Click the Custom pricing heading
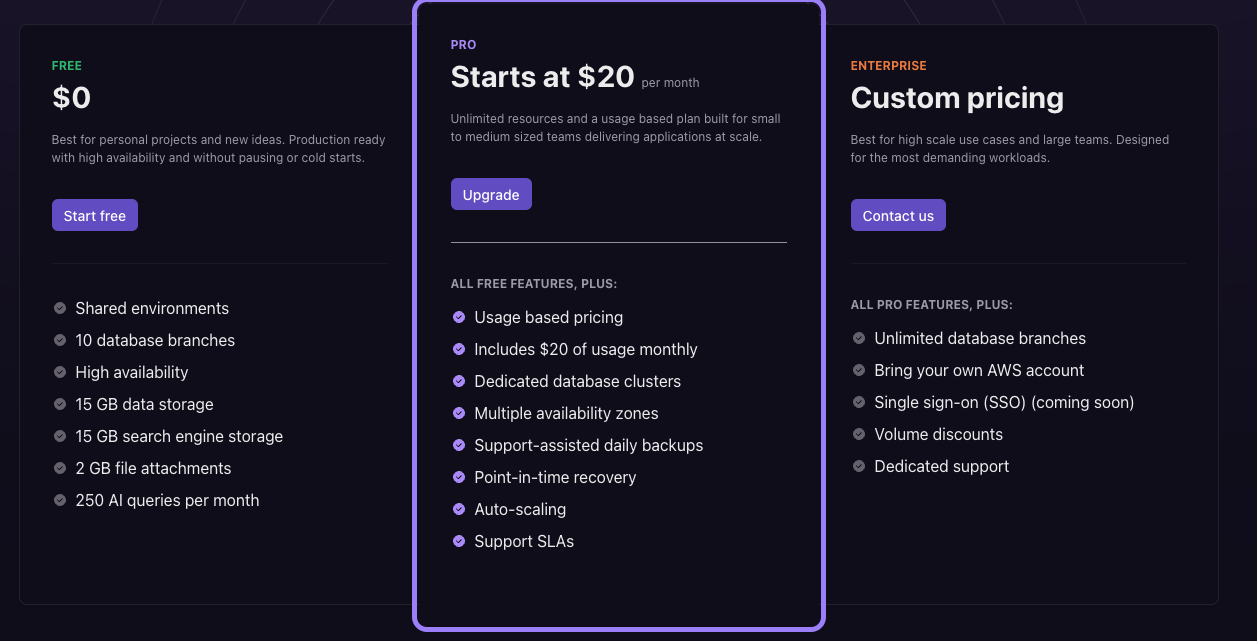1257x641 pixels. (957, 98)
